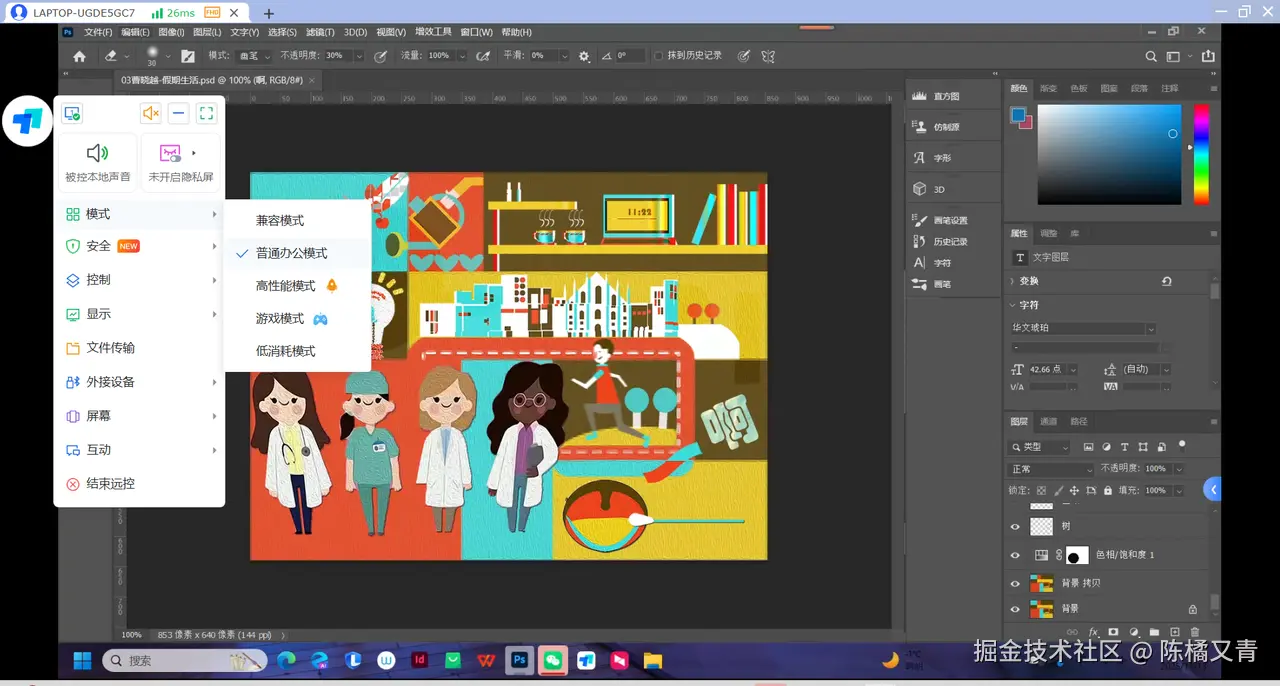Click the 被控本地声音 button

click(x=97, y=163)
